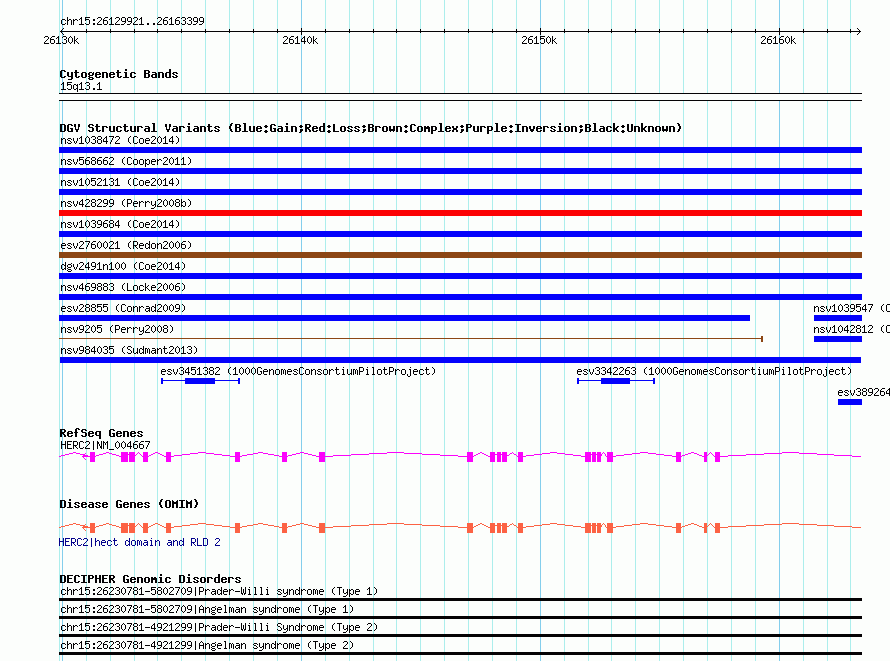Open the nsv9205 (Perry2008) variant label

pos(117,329)
